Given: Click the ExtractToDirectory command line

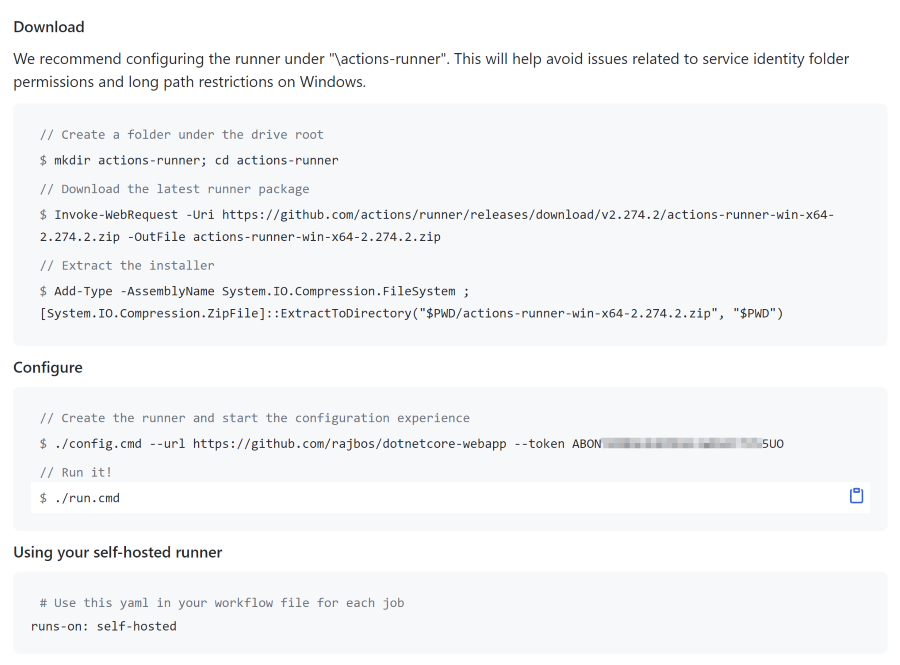Looking at the screenshot, I should [411, 313].
